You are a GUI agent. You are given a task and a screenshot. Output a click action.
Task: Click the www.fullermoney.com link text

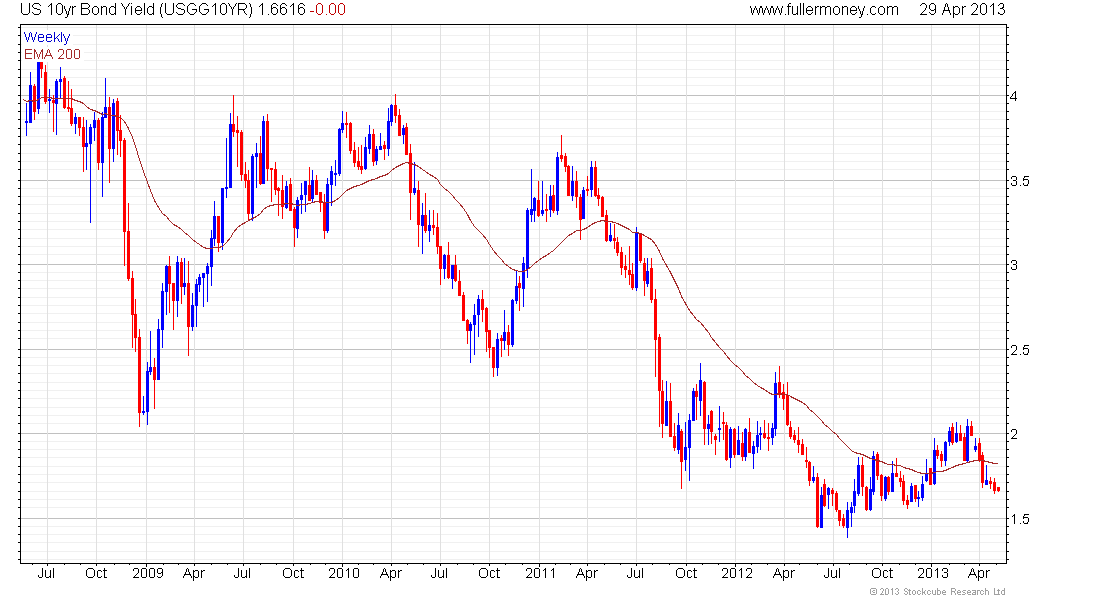coord(824,10)
